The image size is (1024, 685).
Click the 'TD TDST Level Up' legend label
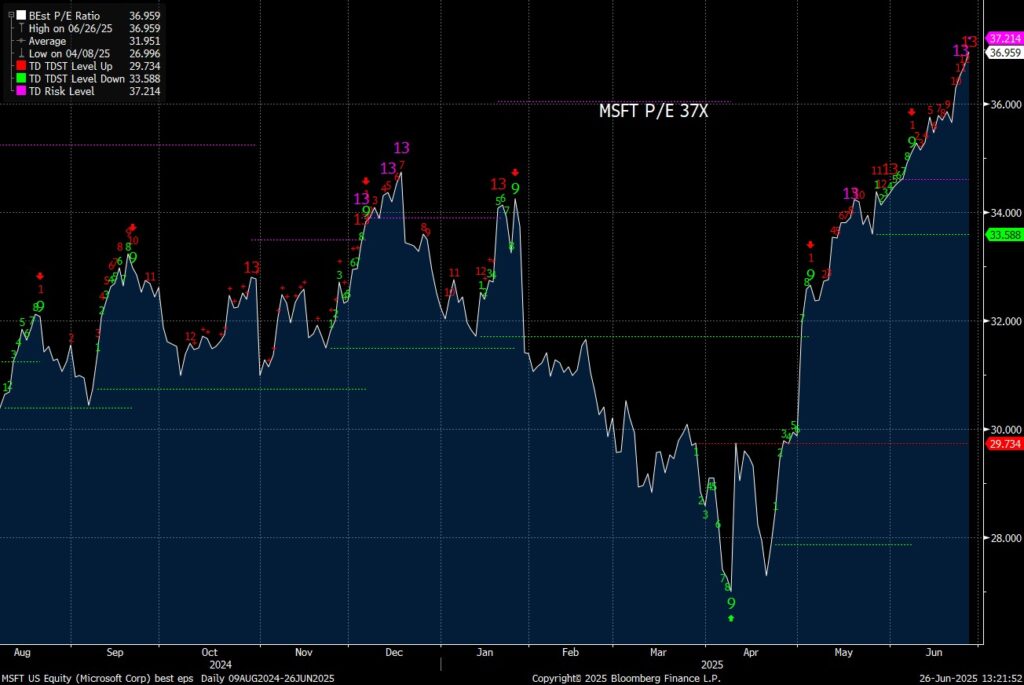coord(71,66)
